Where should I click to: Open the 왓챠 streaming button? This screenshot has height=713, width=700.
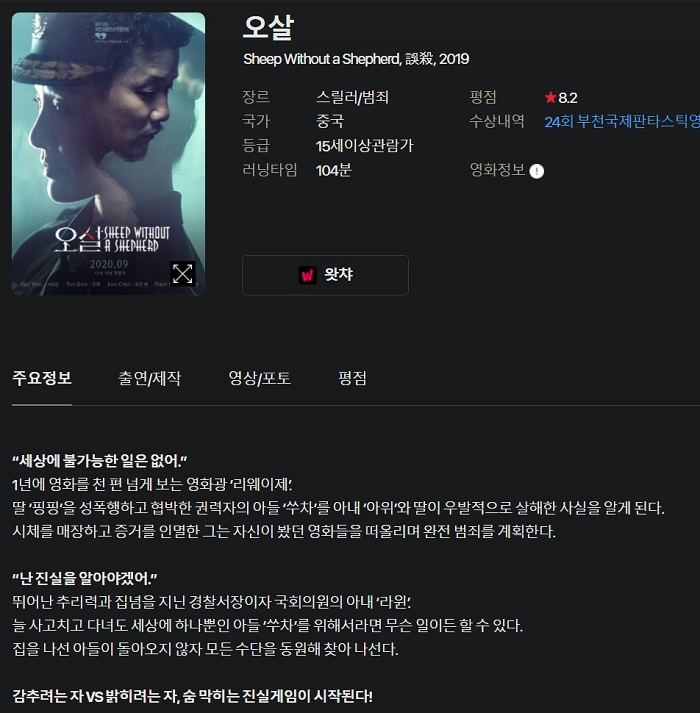325,275
